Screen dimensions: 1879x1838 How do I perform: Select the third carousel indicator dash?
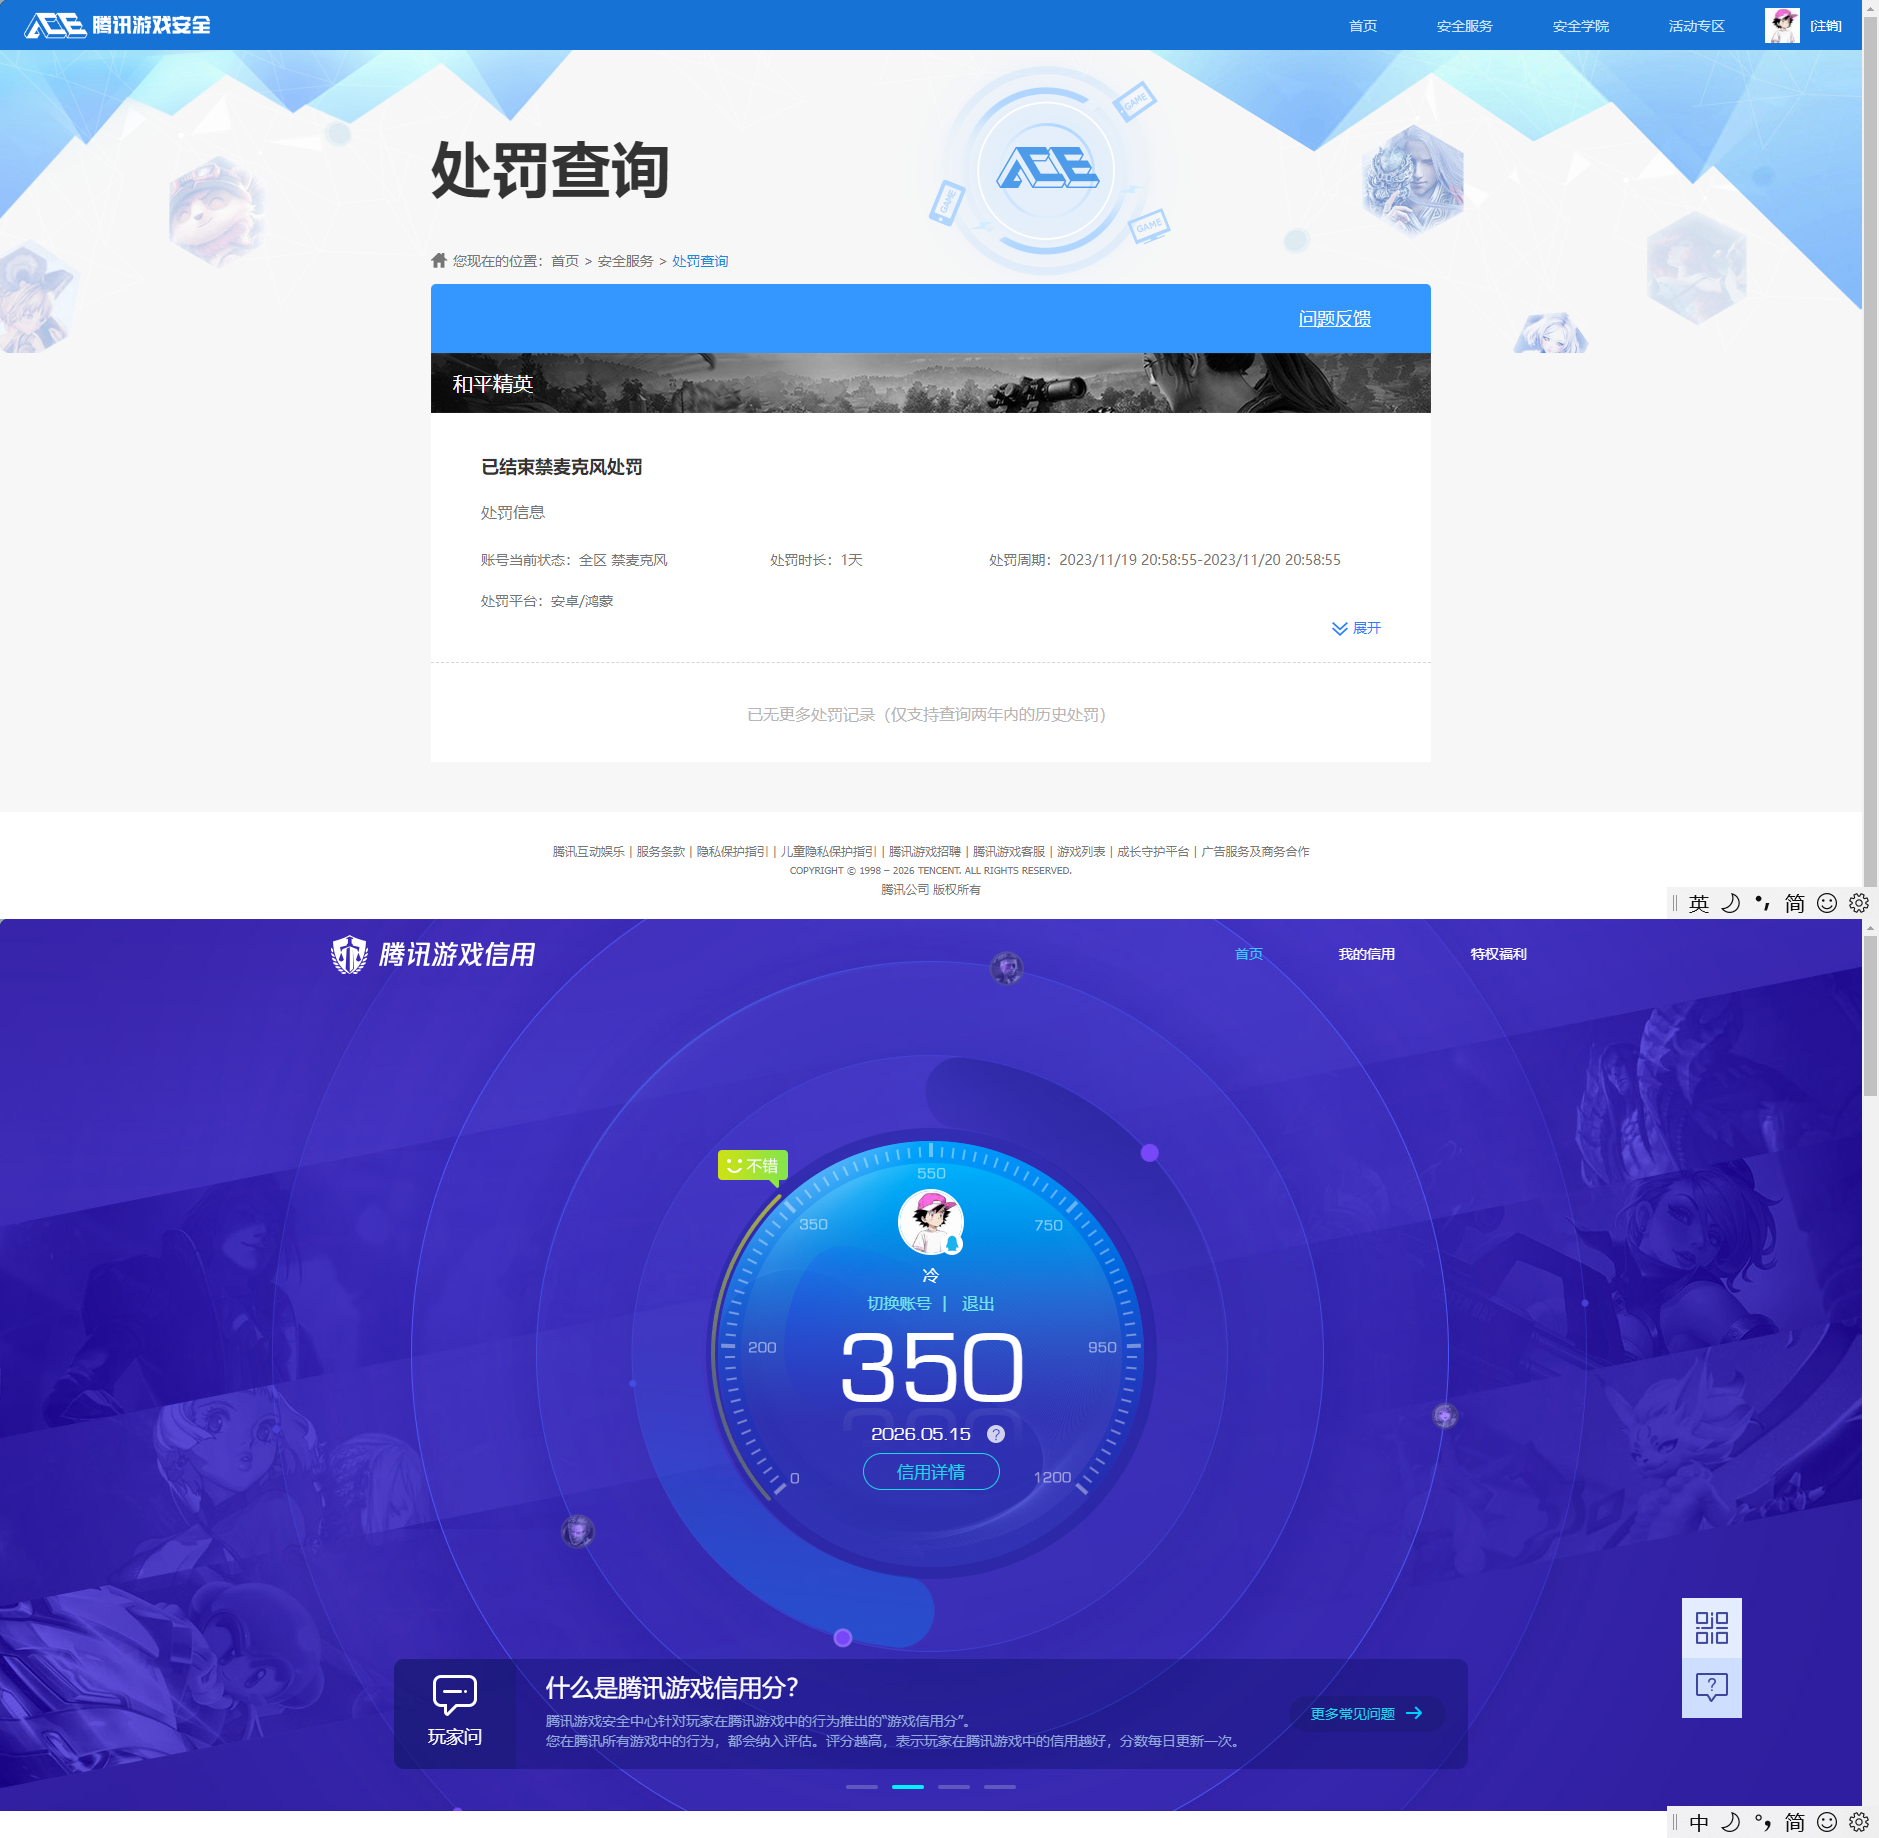pyautogui.click(x=954, y=1787)
